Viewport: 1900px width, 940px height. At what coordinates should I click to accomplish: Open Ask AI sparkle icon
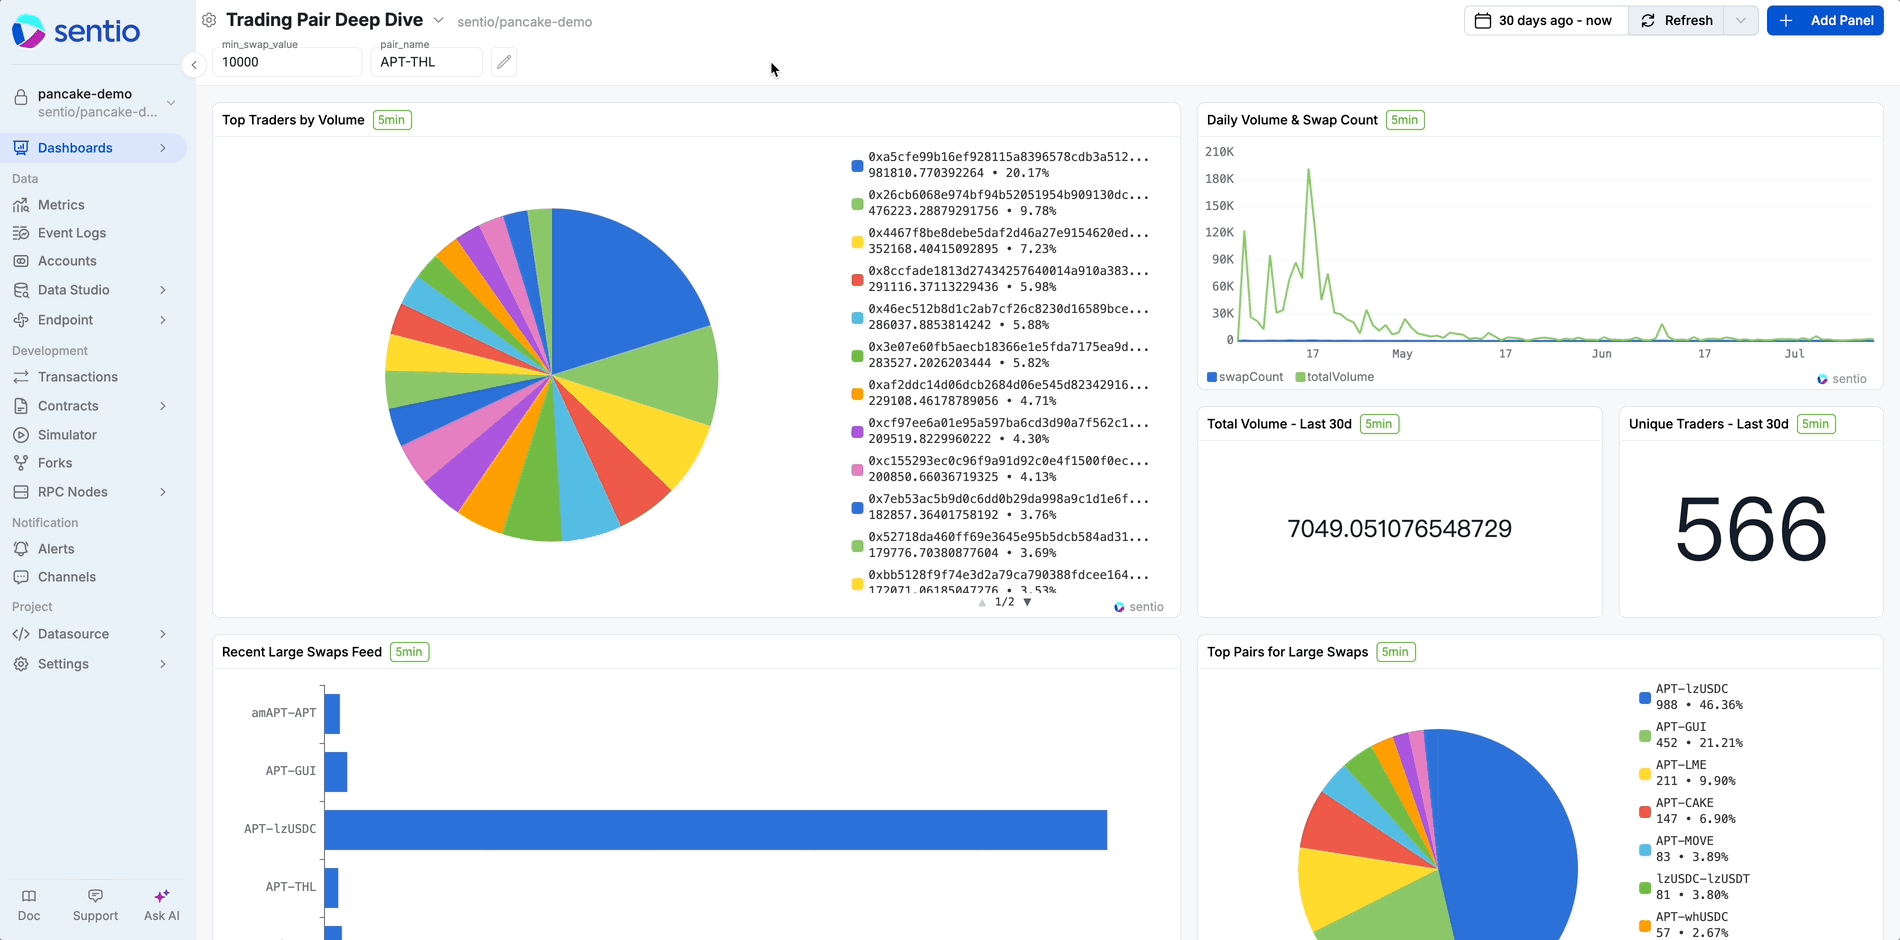point(162,896)
